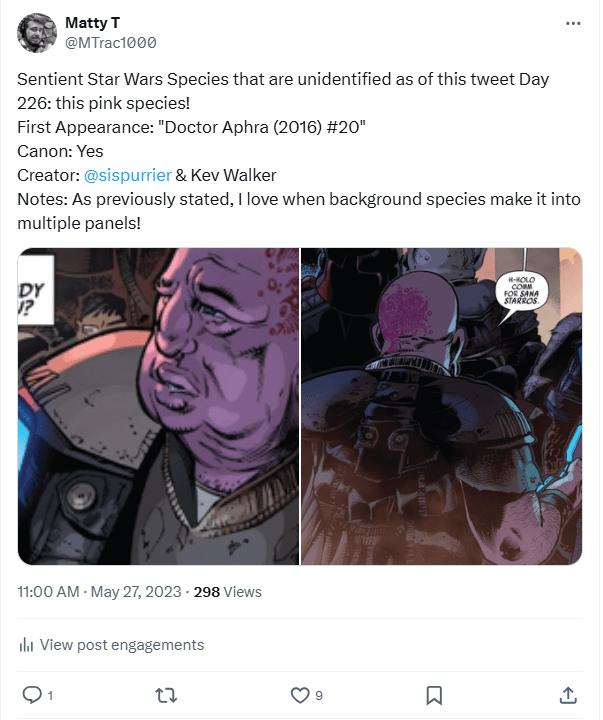
Task: Open the @sispurrier mention link
Action: [128, 175]
